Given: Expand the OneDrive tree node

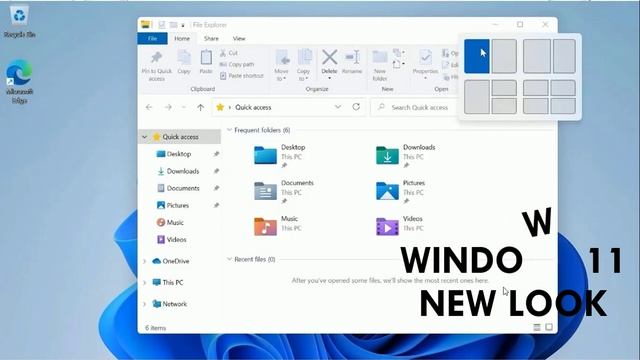Looking at the screenshot, I should click(144, 261).
